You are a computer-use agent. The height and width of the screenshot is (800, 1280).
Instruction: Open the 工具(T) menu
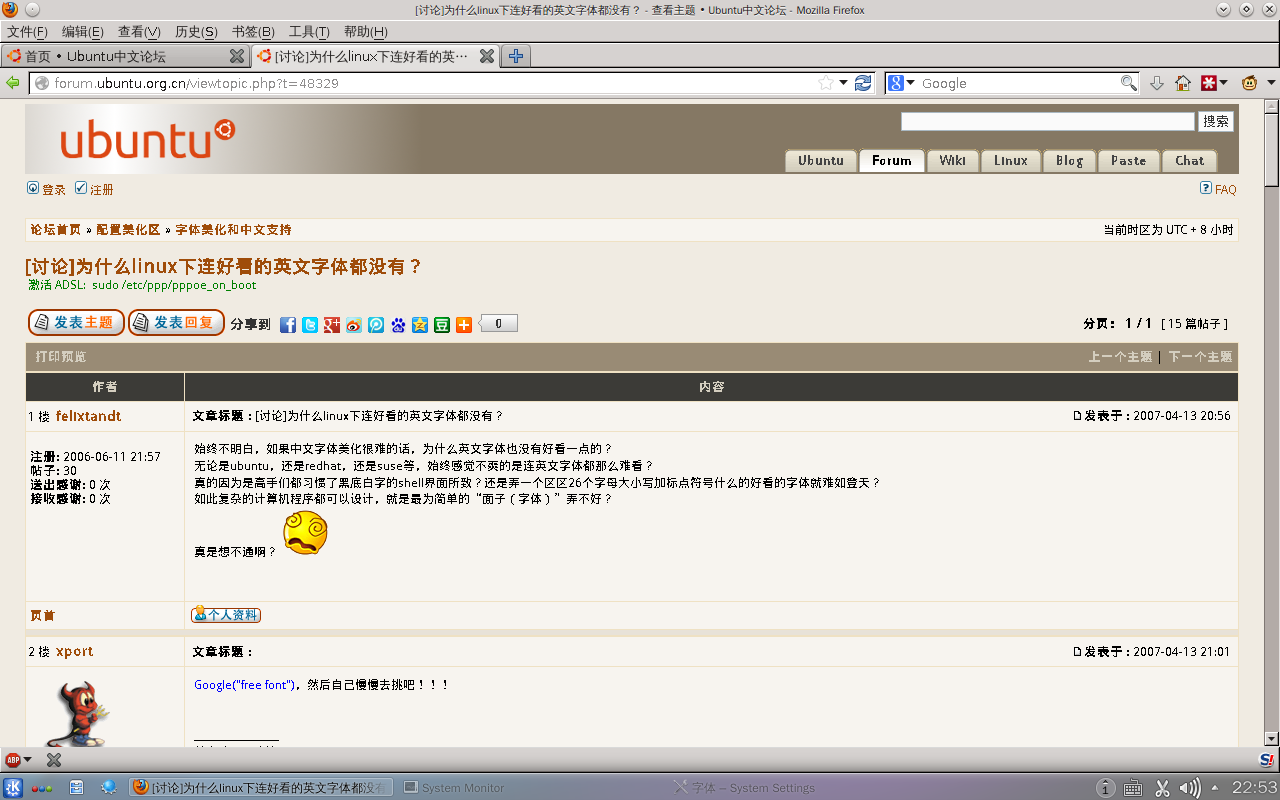(x=309, y=32)
